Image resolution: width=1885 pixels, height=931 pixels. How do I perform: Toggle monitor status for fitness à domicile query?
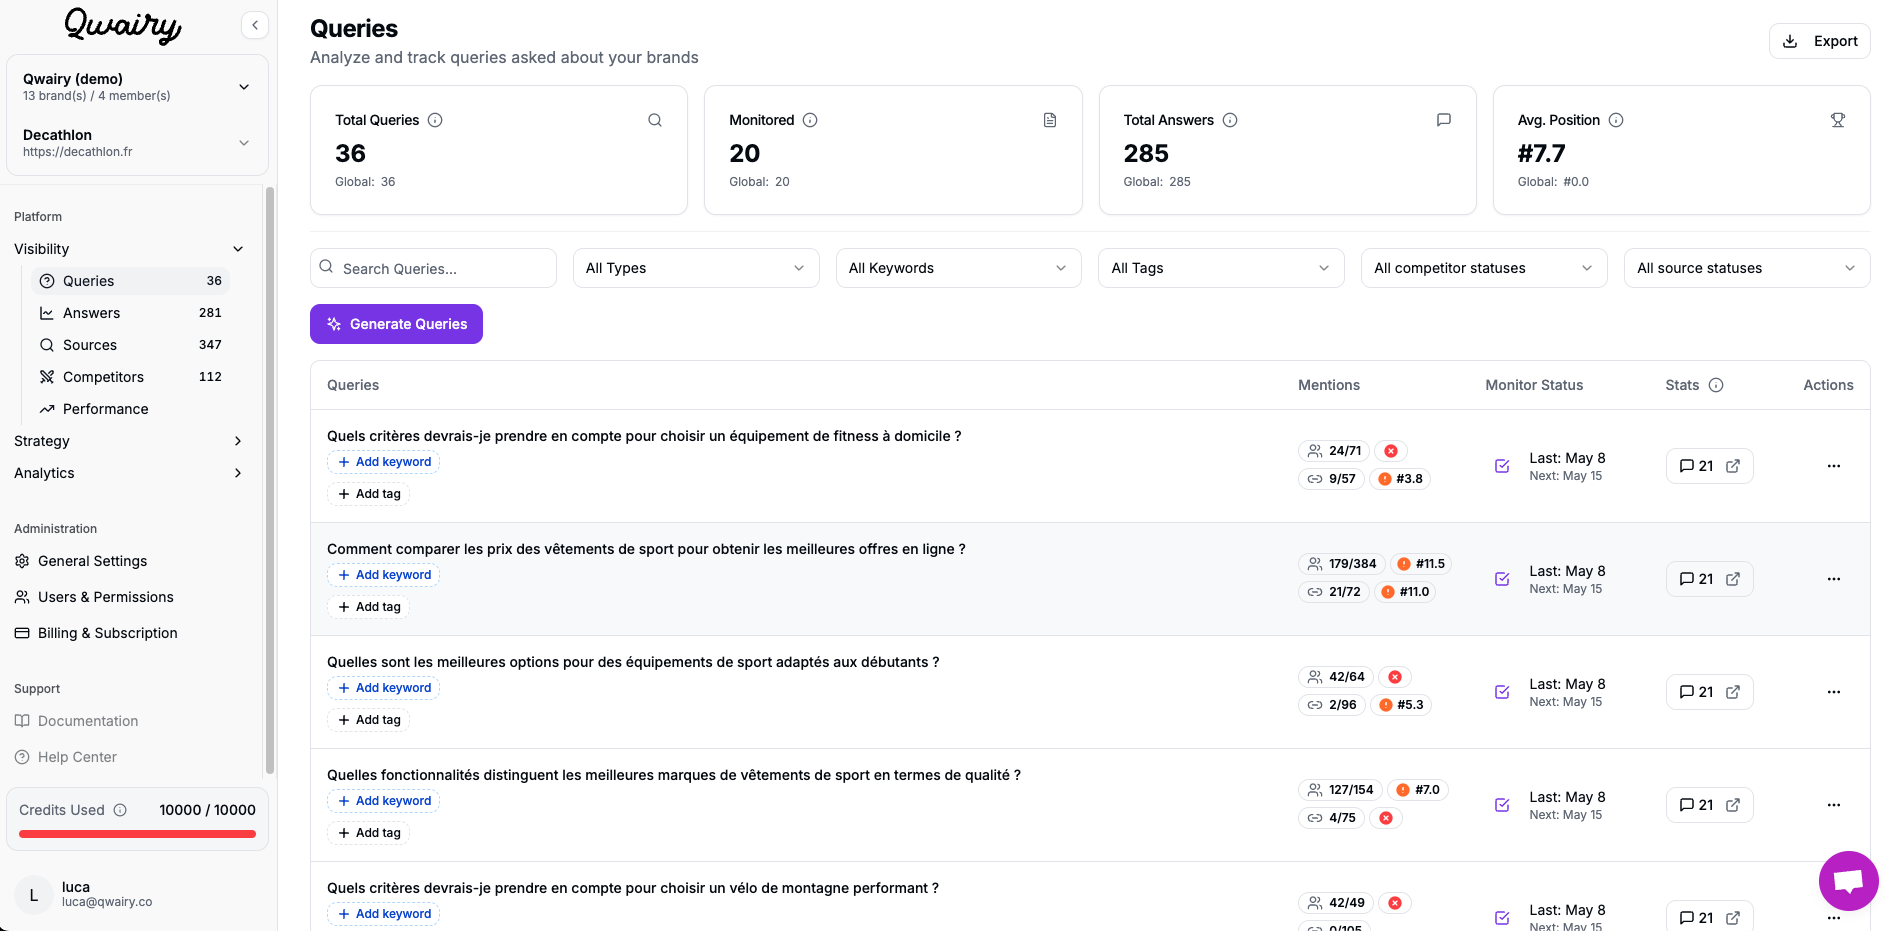point(1502,466)
